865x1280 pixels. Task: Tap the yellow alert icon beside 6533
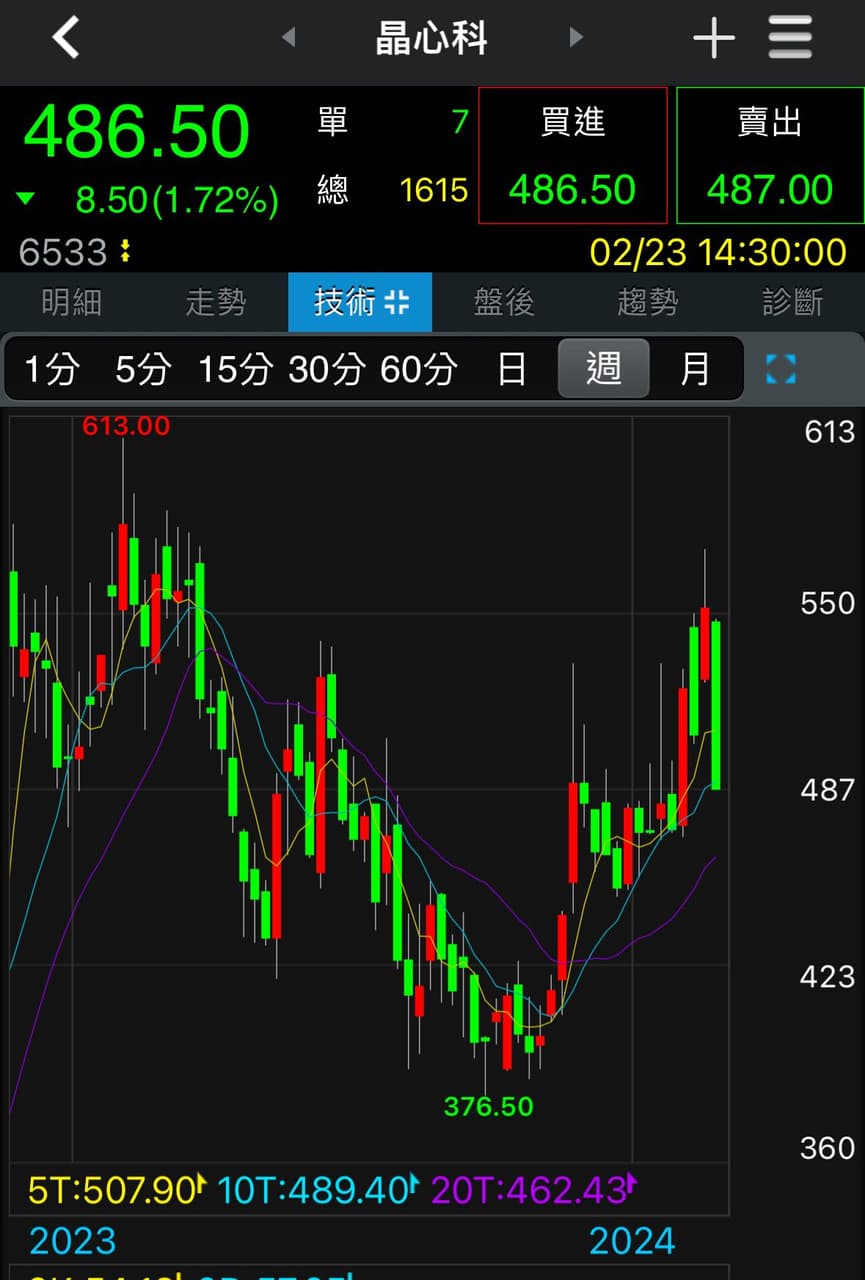click(x=125, y=251)
